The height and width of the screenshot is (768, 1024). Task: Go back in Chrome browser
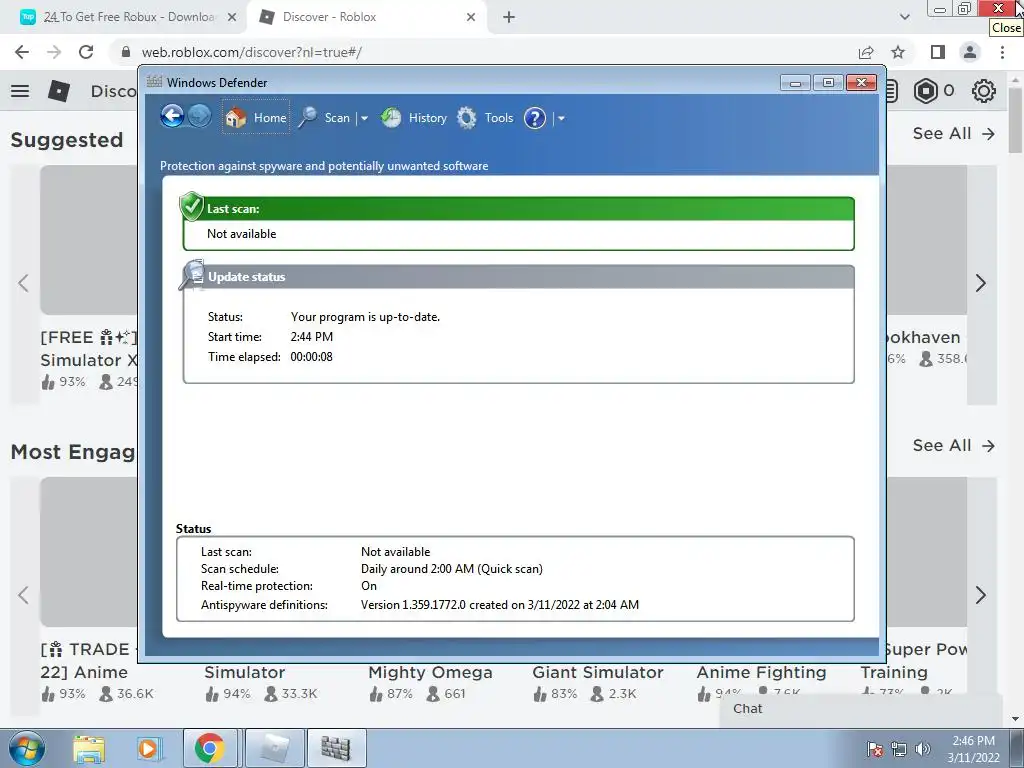[22, 52]
